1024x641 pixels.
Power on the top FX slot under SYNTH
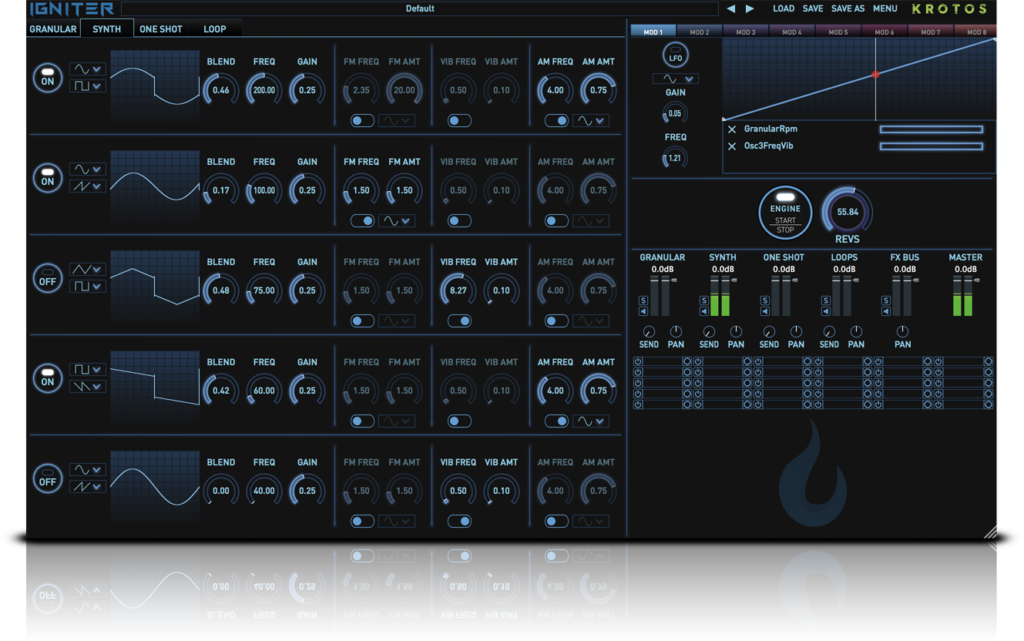698,361
